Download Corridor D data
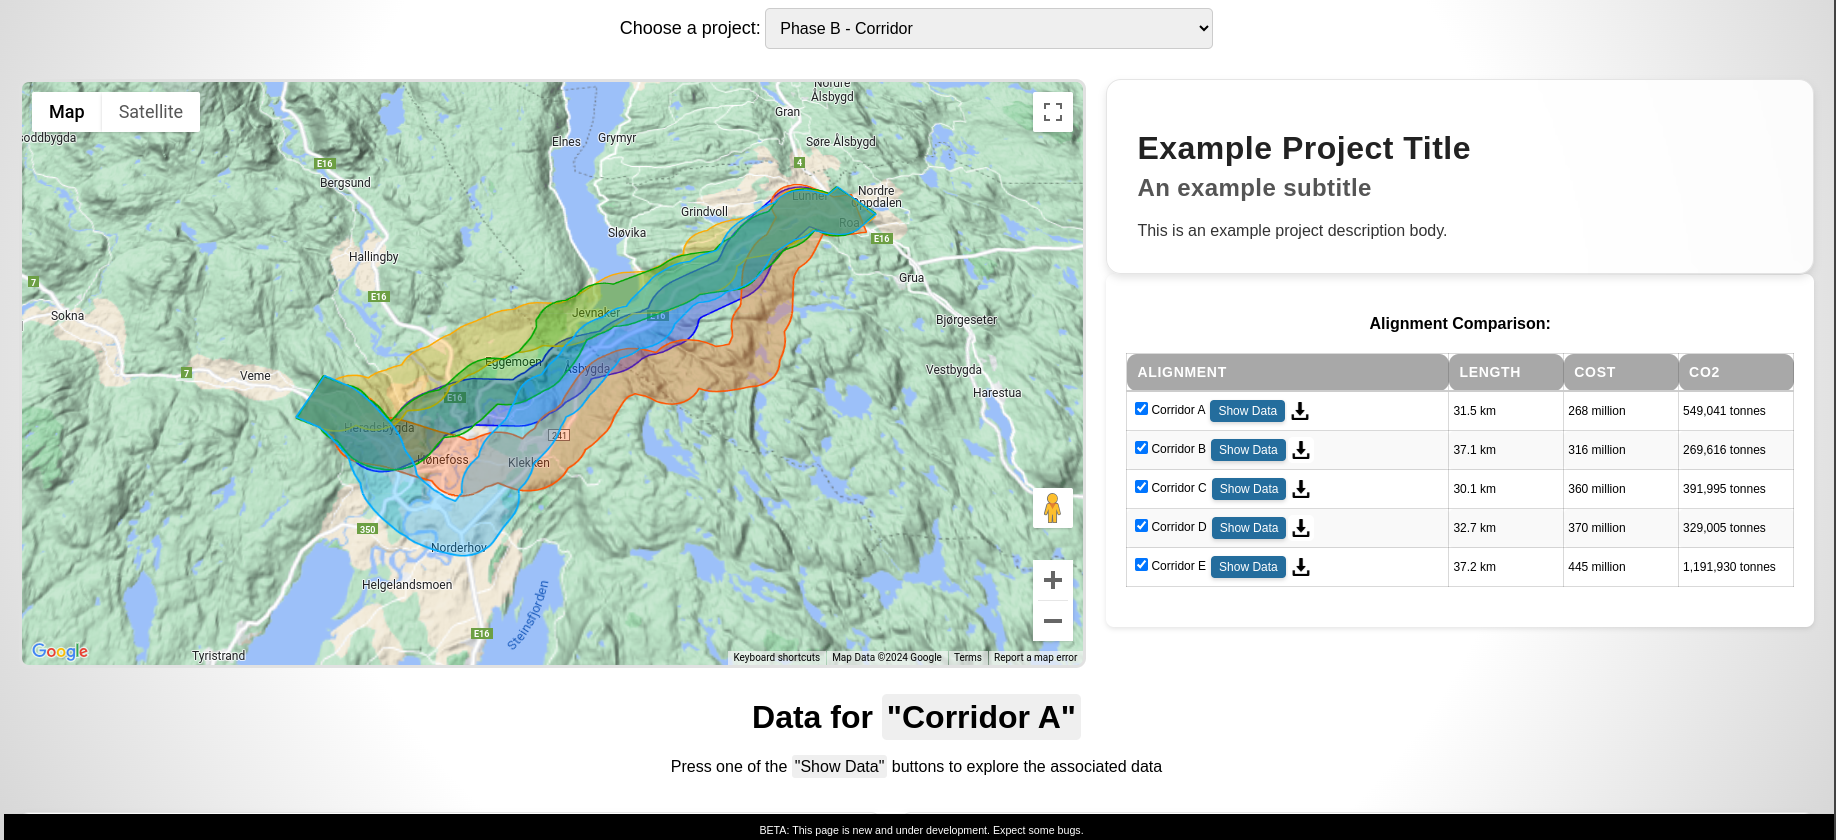The width and height of the screenshot is (1836, 840). pos(1301,528)
